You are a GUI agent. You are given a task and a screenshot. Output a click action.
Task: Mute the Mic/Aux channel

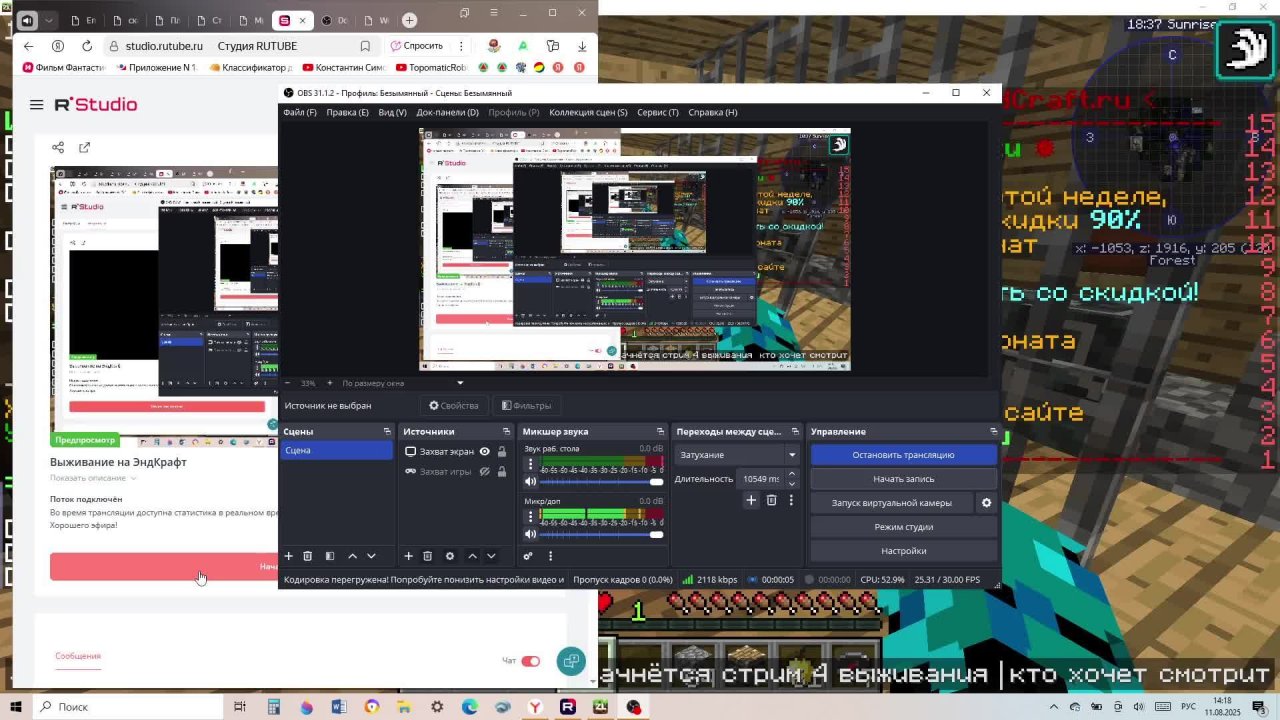point(530,534)
